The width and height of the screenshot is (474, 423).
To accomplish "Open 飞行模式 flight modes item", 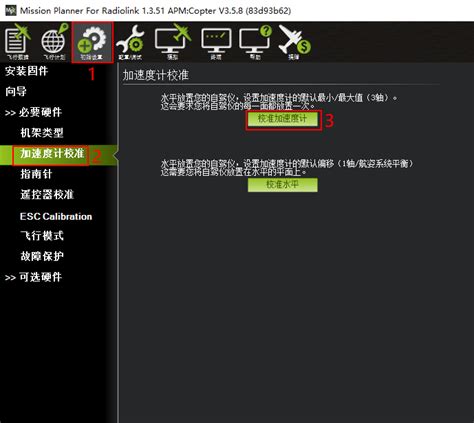I will (x=42, y=236).
